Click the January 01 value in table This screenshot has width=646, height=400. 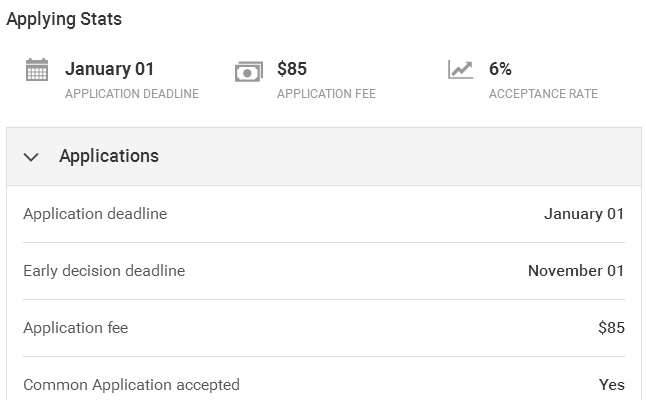pos(584,214)
